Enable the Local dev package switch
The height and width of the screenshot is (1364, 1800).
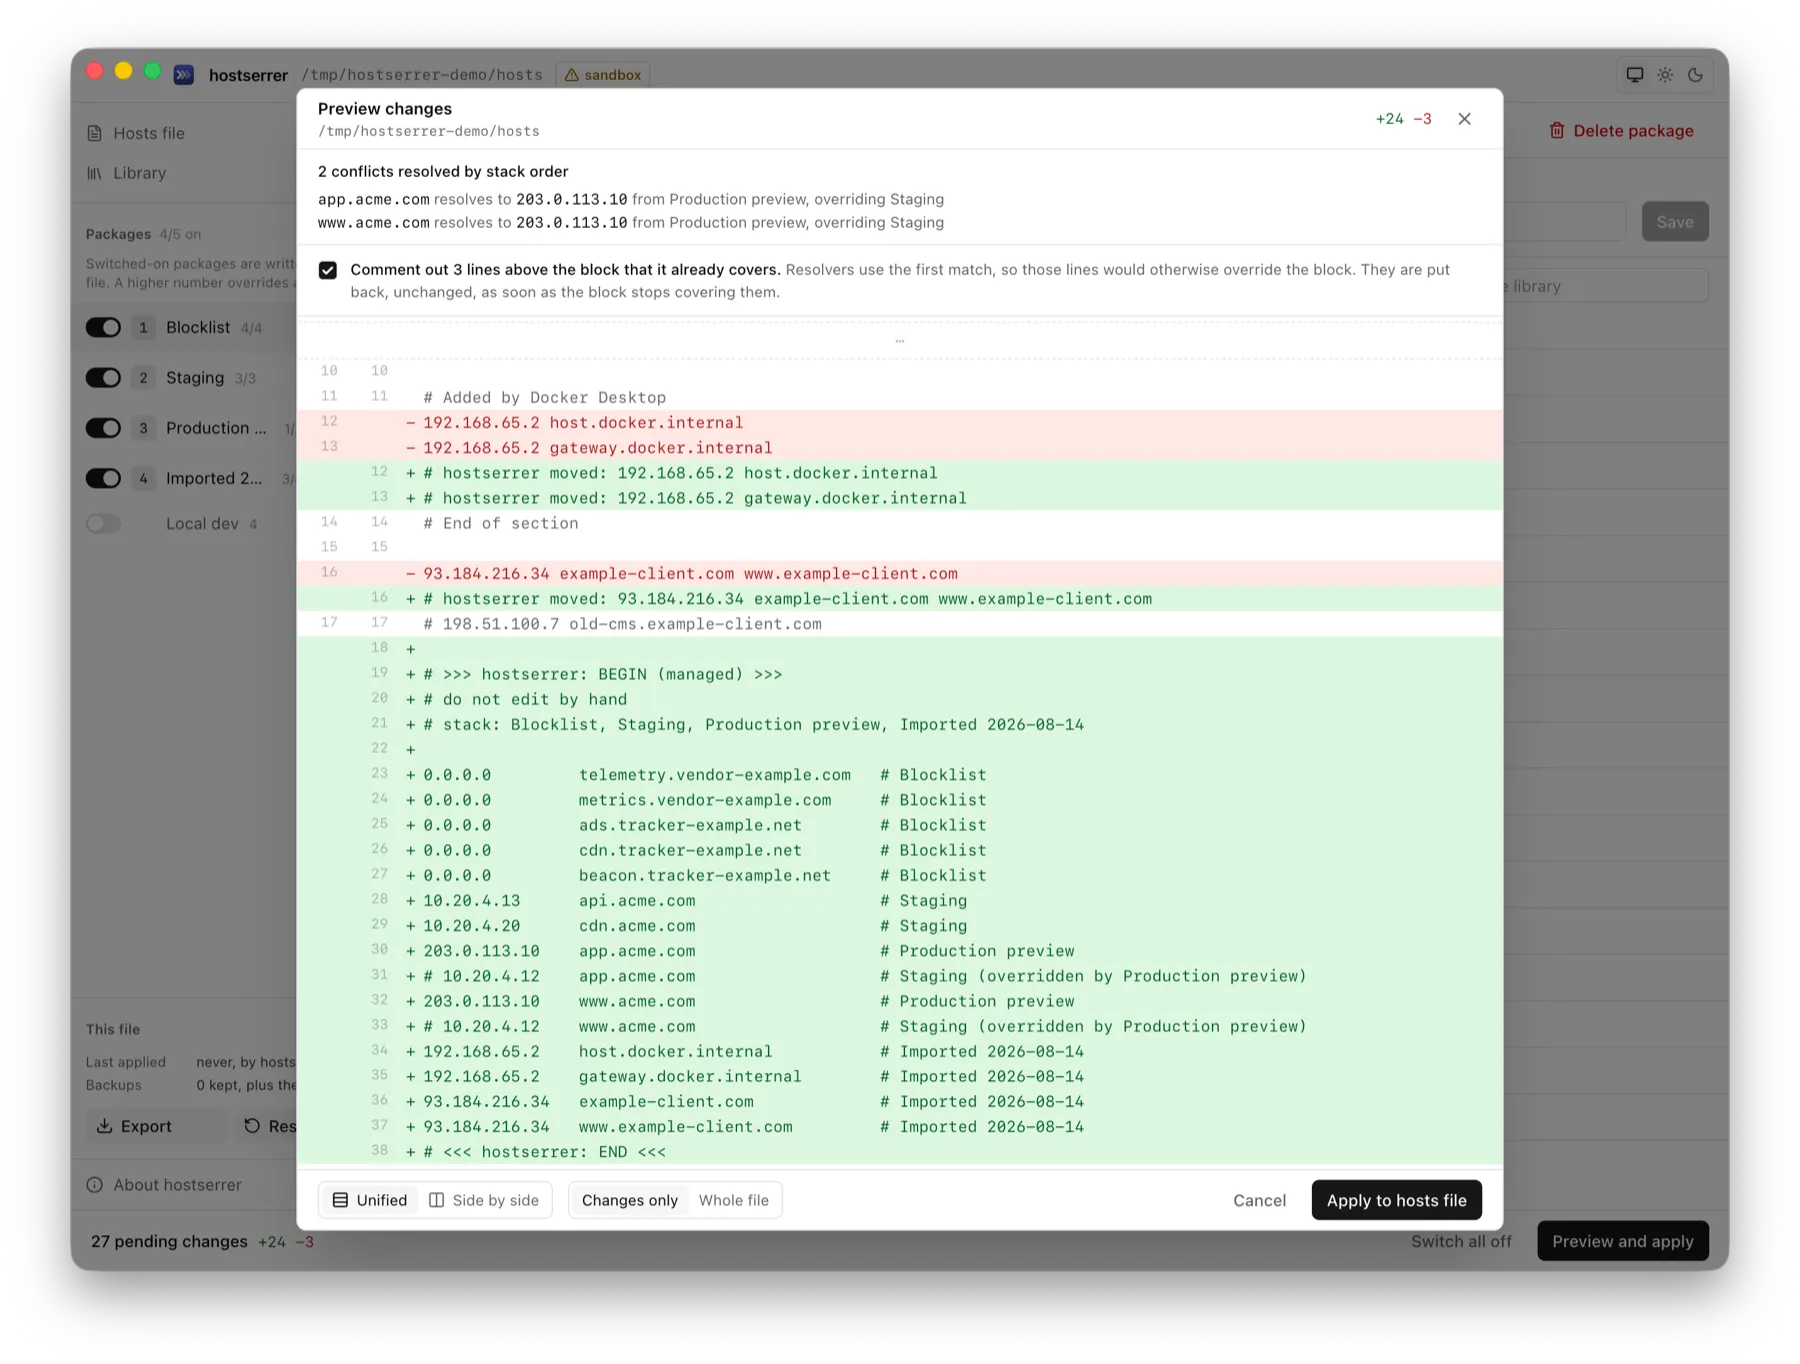coord(103,523)
